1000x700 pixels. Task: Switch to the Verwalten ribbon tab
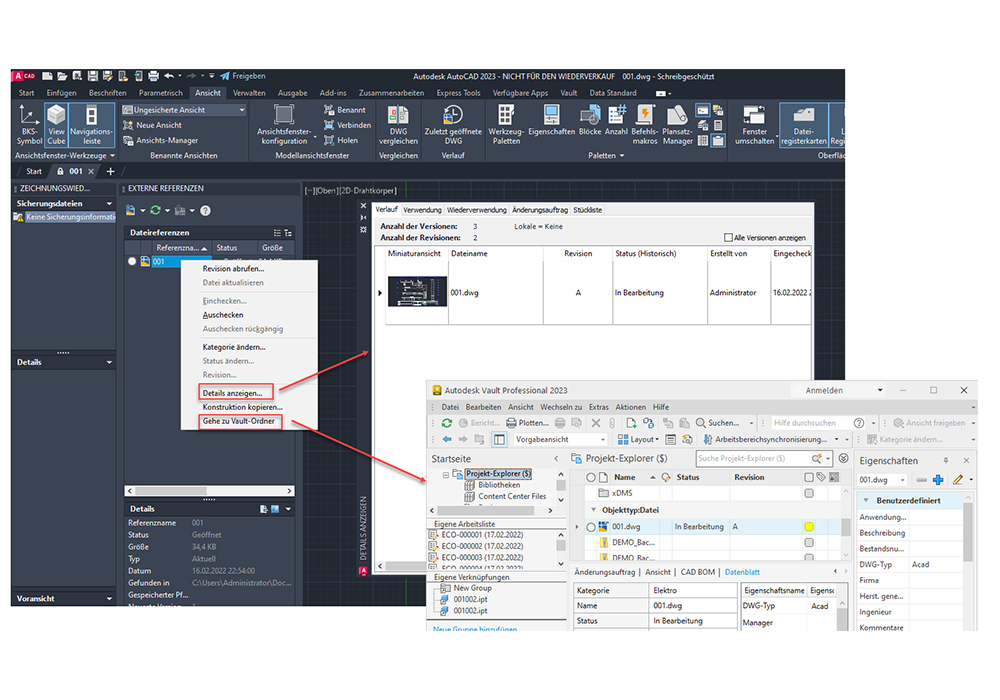[250, 93]
